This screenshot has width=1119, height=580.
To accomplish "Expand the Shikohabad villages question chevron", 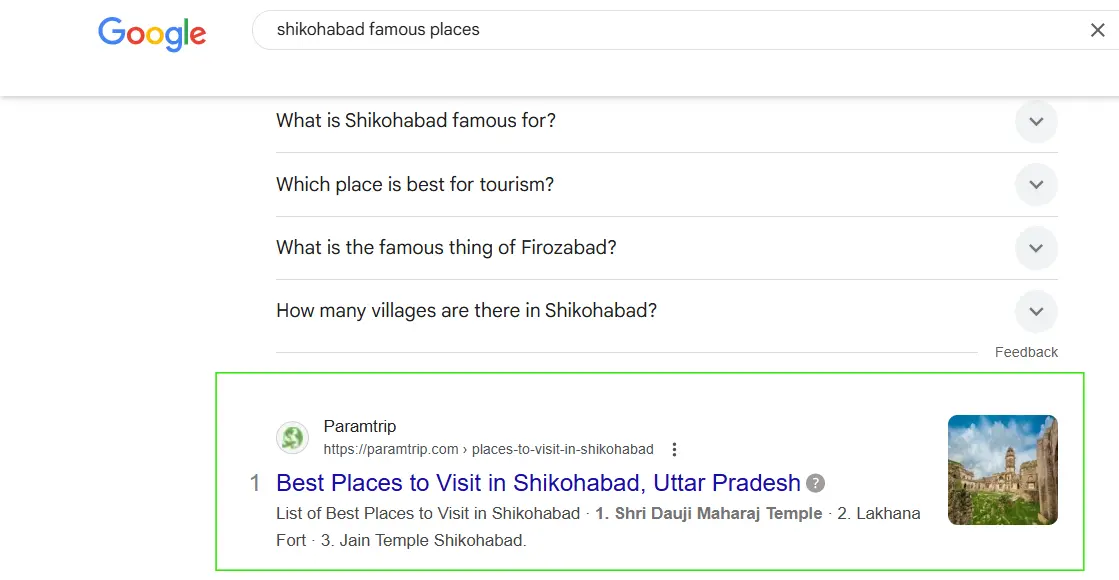I will pos(1036,312).
